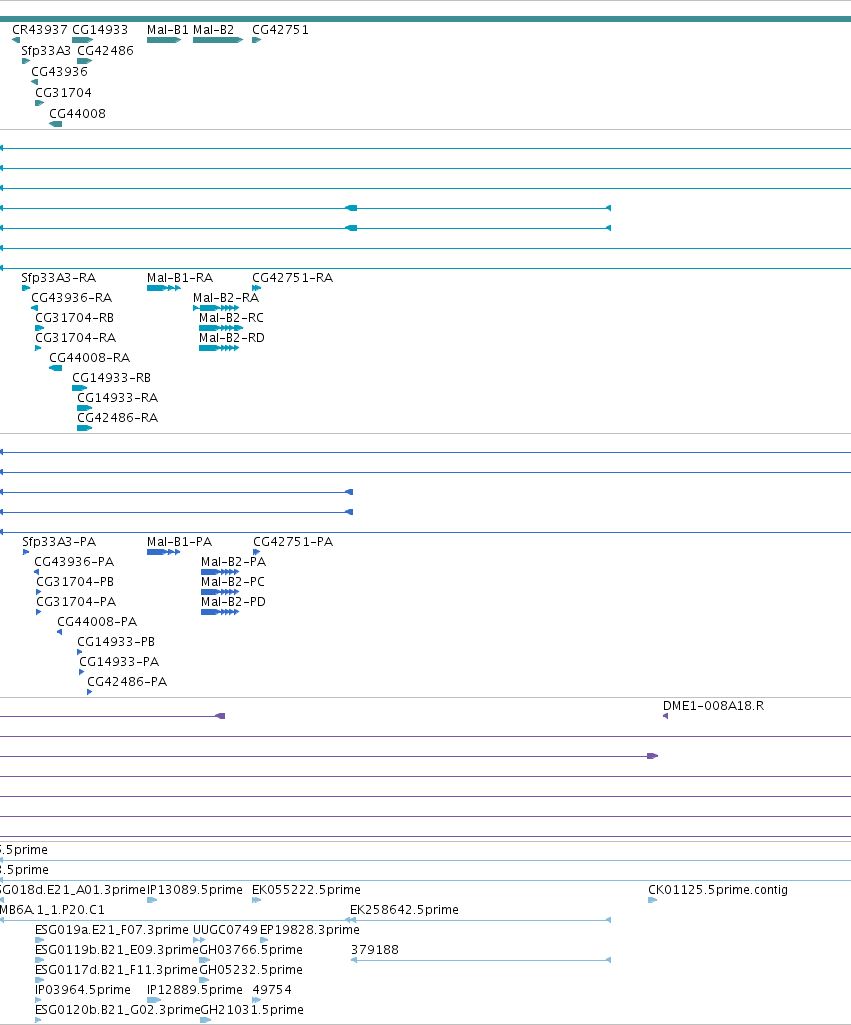Viewport: 851px width, 1025px height.
Task: Select the GH21031.5prime EST label
Action: pos(252,1010)
